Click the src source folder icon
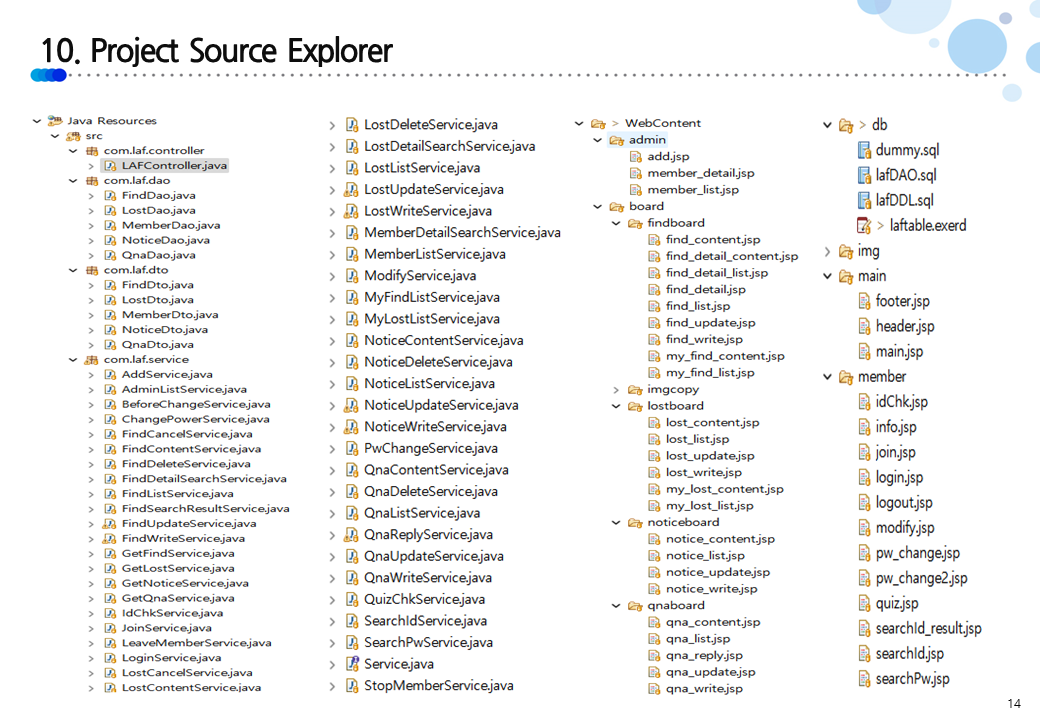This screenshot has width=1040, height=720. click(x=73, y=136)
